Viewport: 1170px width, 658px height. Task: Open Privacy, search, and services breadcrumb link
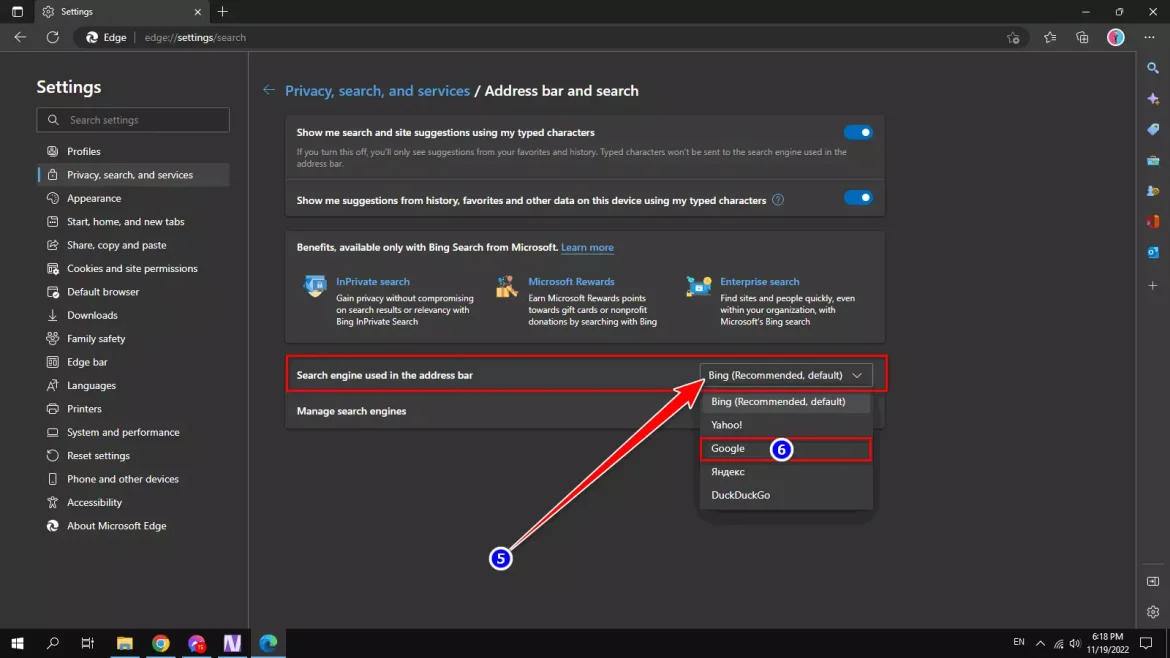pos(378,90)
